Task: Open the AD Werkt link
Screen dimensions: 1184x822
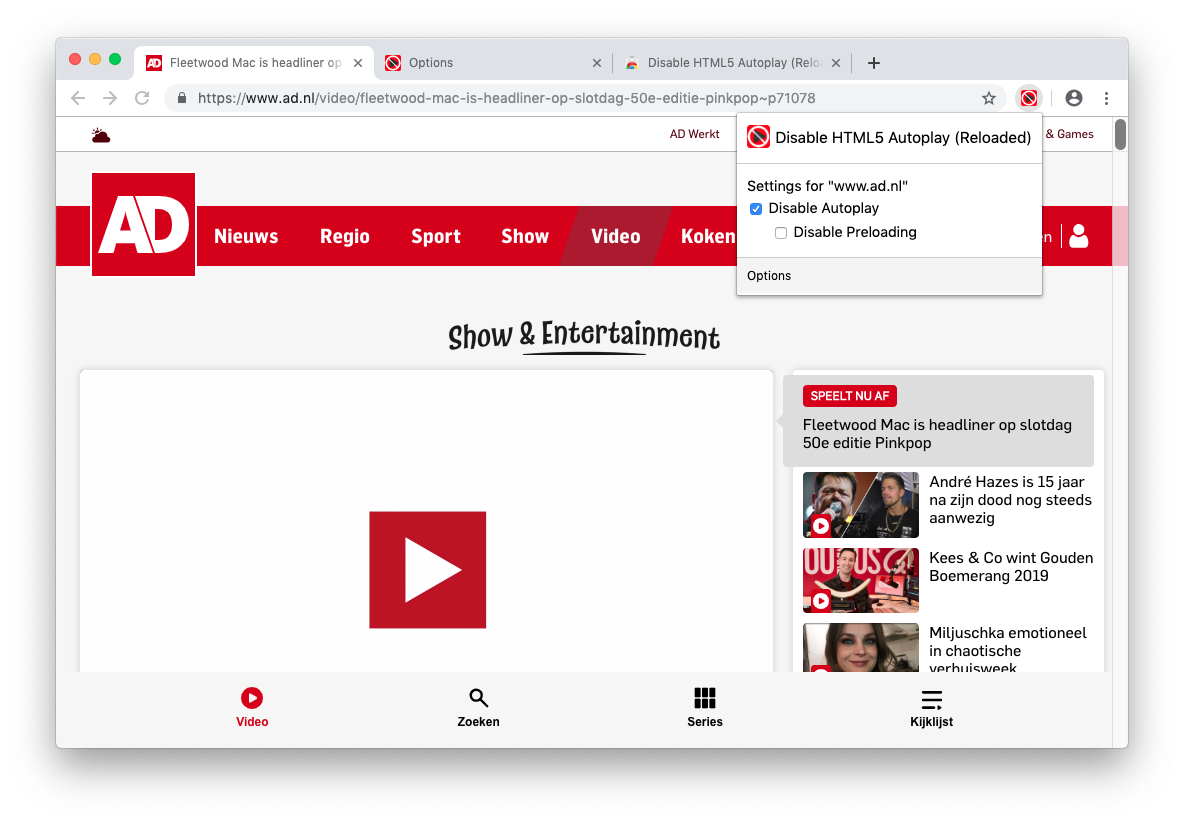Action: pyautogui.click(x=695, y=134)
